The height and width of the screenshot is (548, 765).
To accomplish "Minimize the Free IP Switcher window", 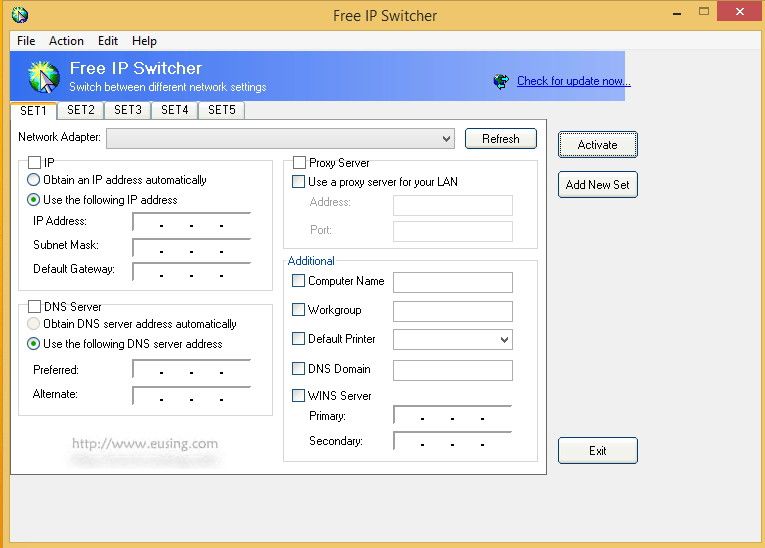I will (677, 13).
